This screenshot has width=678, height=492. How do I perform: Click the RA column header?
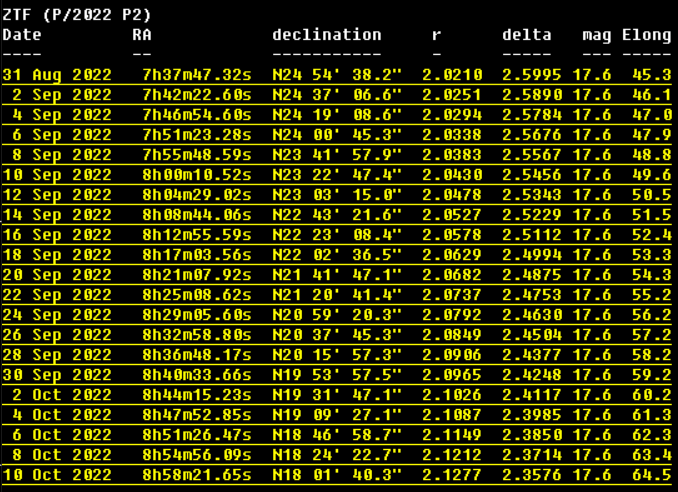pyautogui.click(x=142, y=35)
